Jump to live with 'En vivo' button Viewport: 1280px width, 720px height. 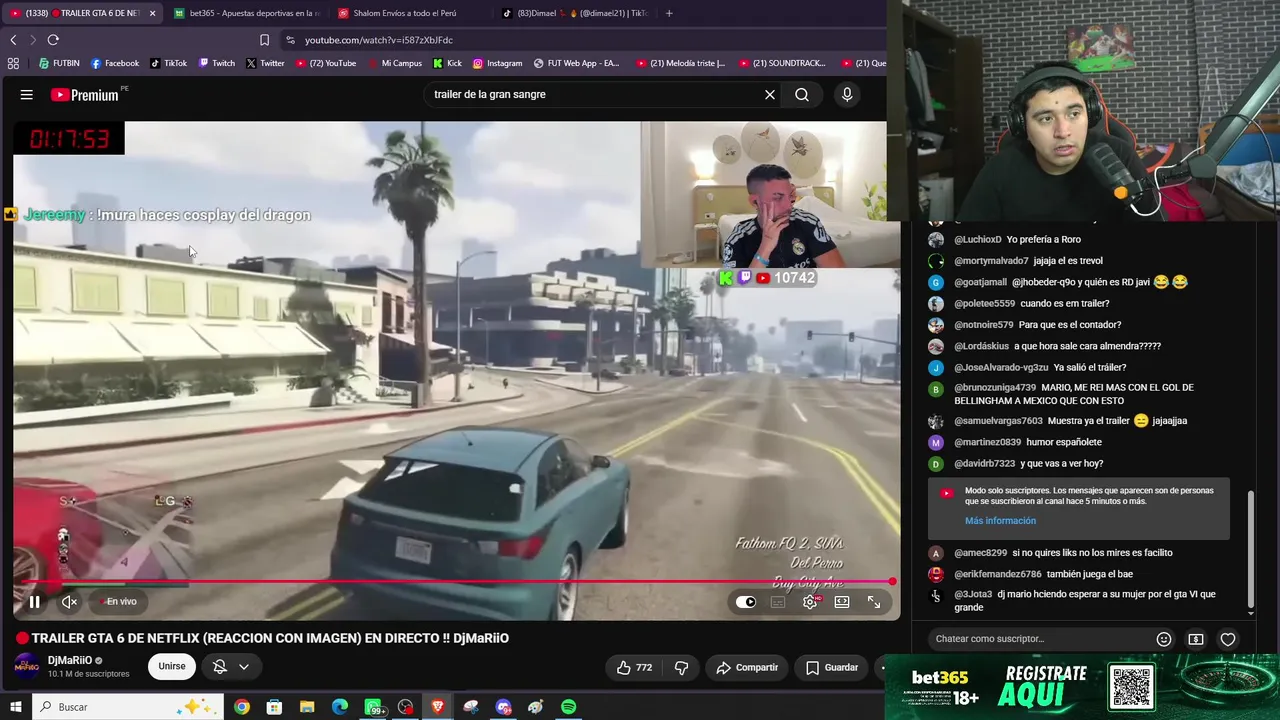coord(120,602)
